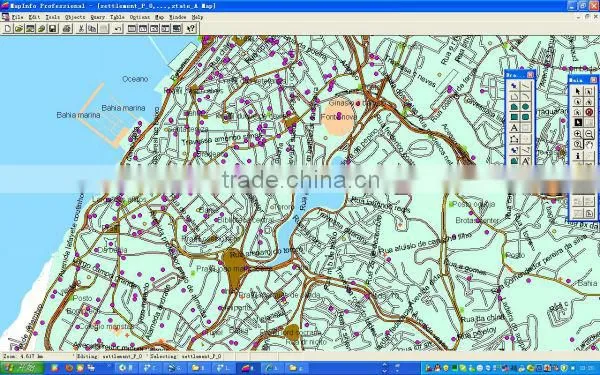Screen dimensions: 600x375
Task: Click the MapInfo taskbar button
Action: 249,368
